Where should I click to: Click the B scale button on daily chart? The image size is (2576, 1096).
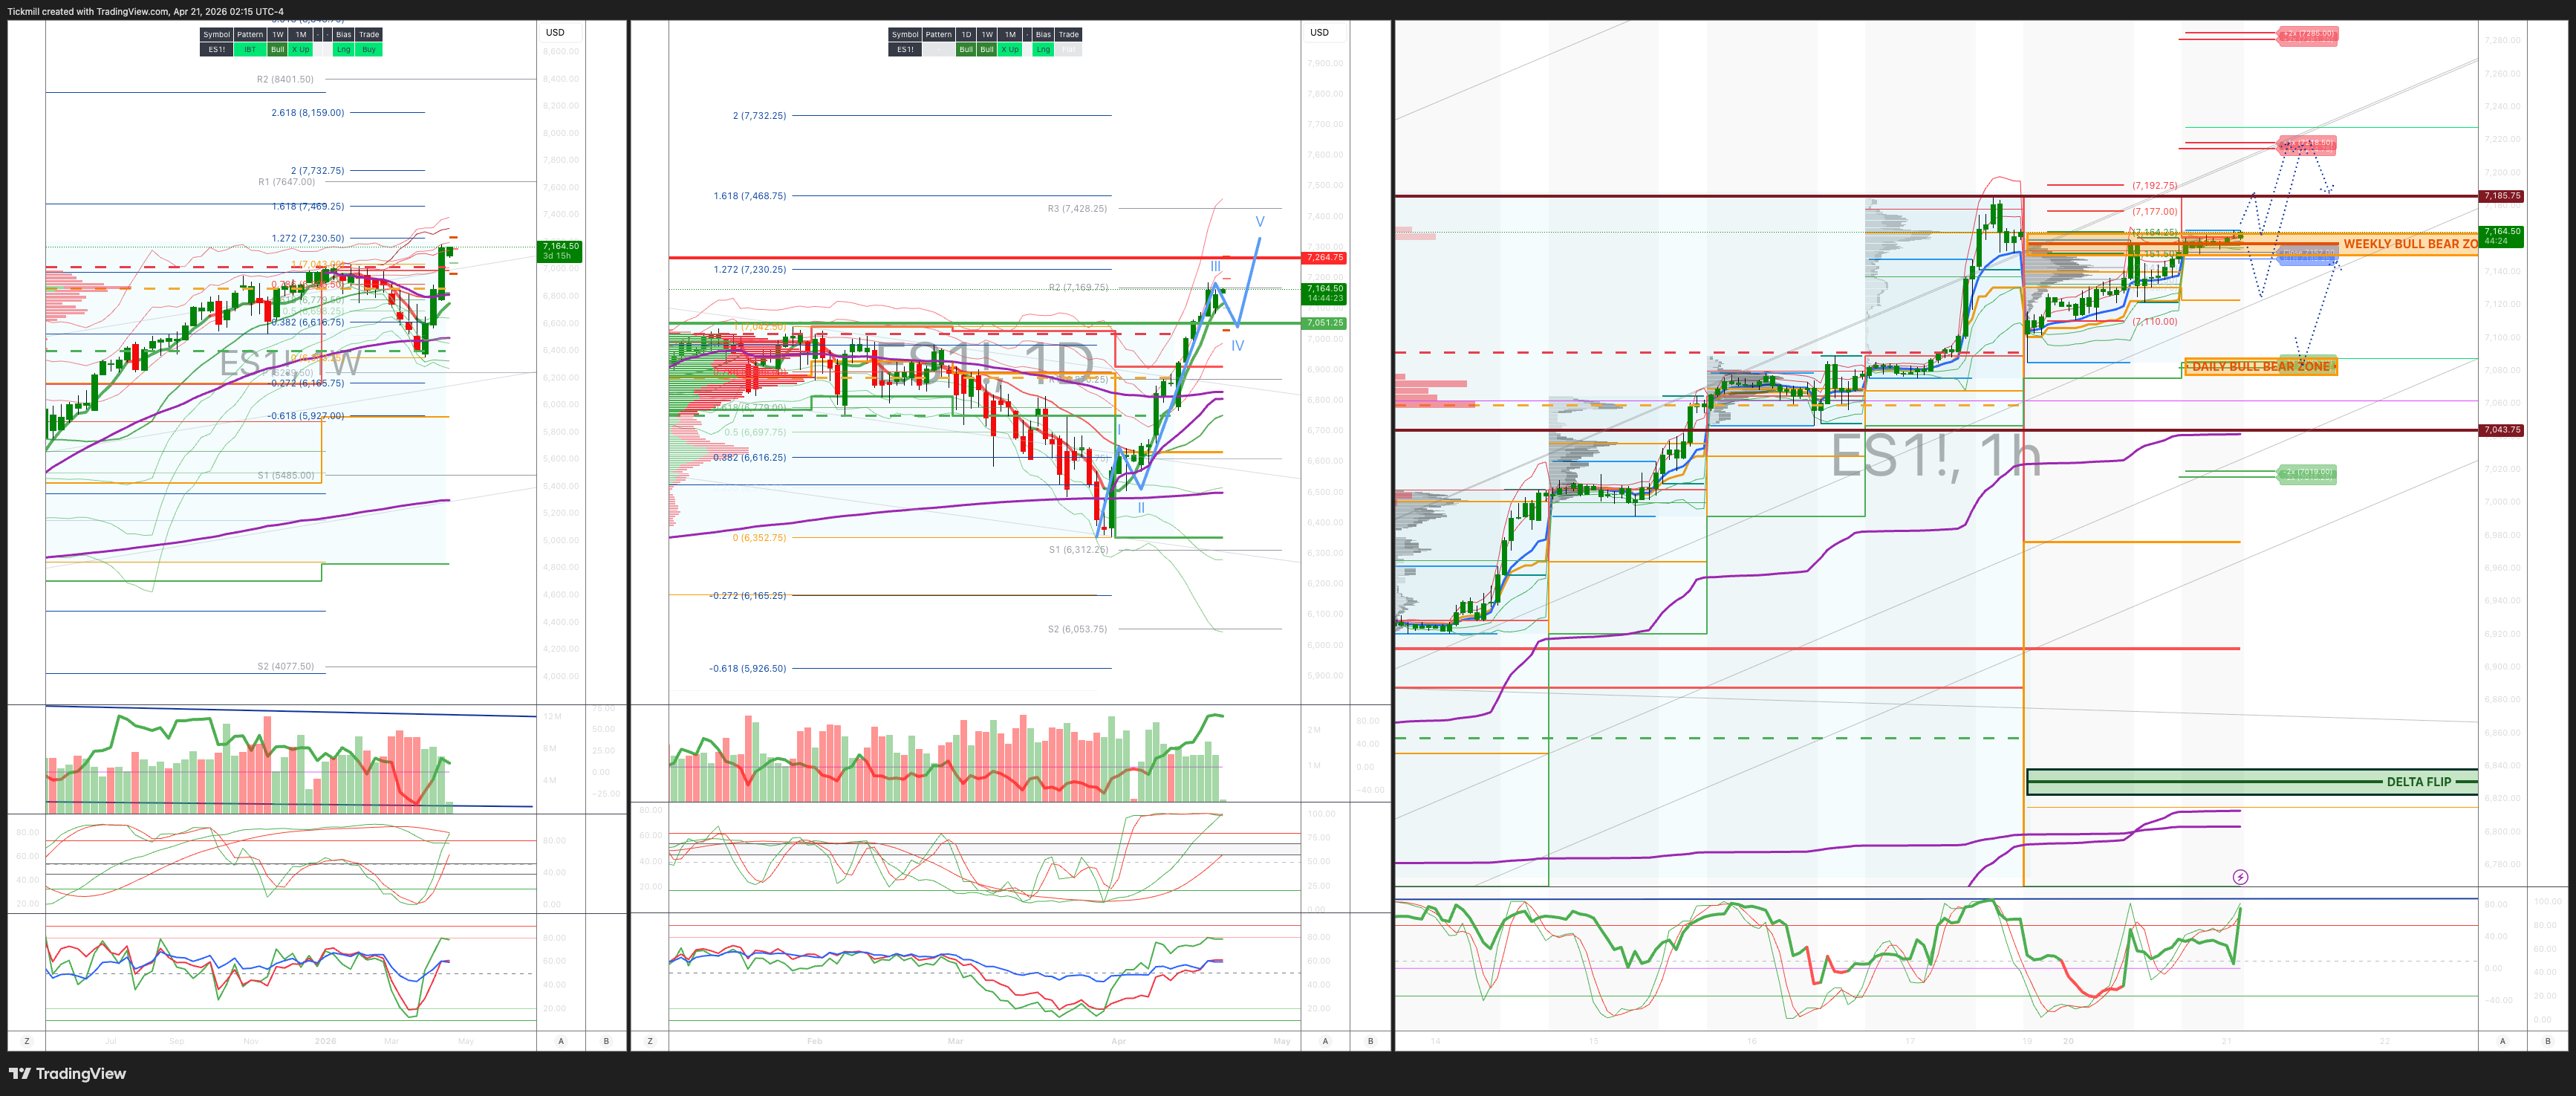[x=1370, y=1041]
